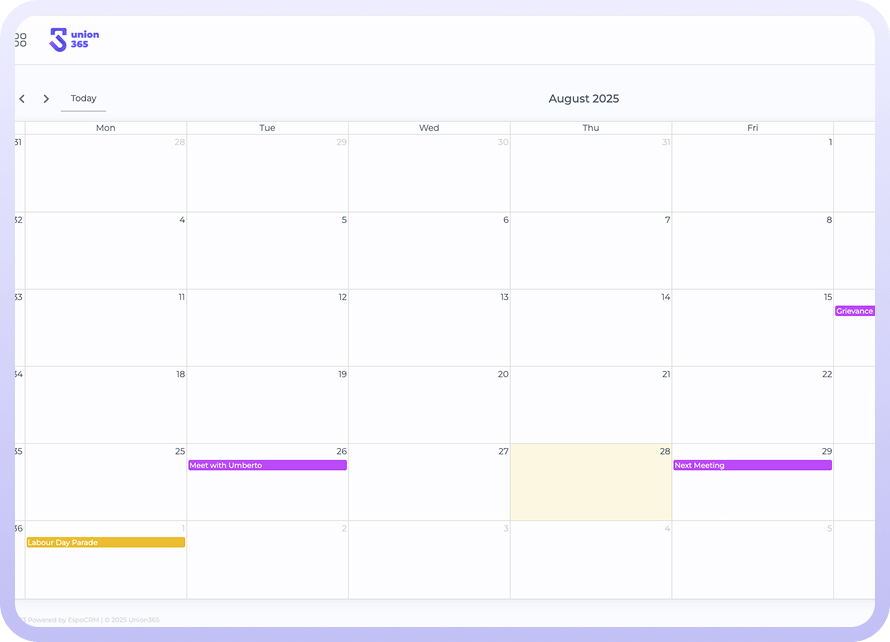Click the EspoCRM link in footer
This screenshot has width=890, height=642.
click(x=83, y=620)
